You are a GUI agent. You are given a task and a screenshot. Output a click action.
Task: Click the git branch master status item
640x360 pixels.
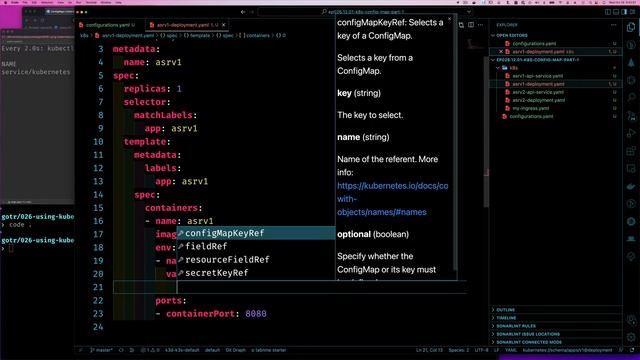coord(101,350)
